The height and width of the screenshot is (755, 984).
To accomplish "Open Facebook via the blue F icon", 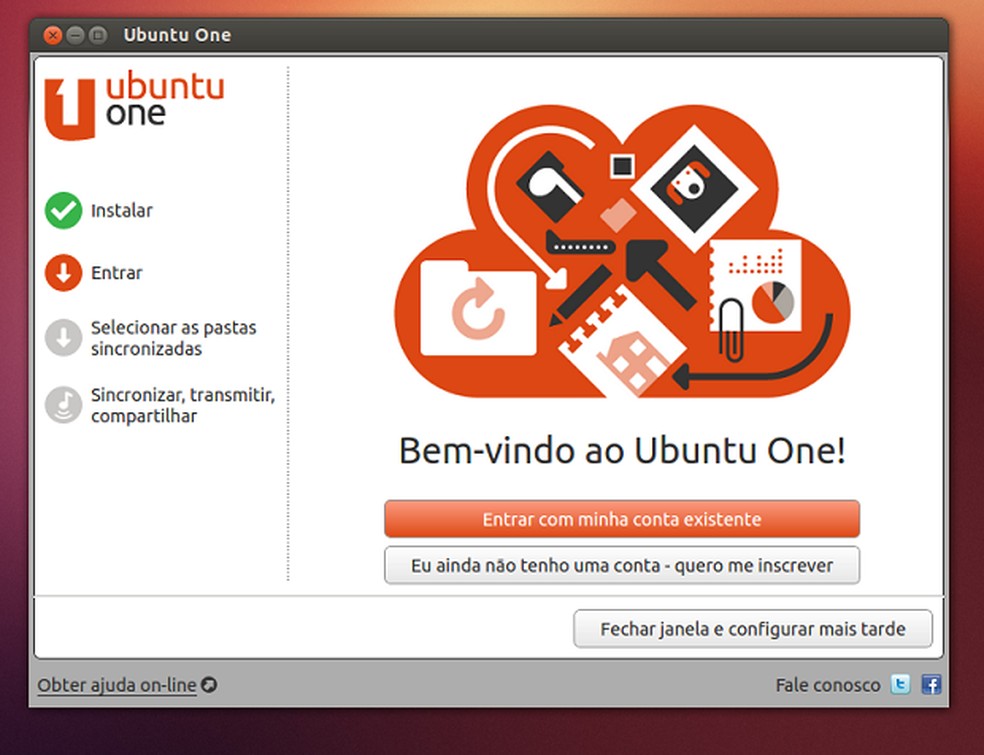I will tap(930, 684).
